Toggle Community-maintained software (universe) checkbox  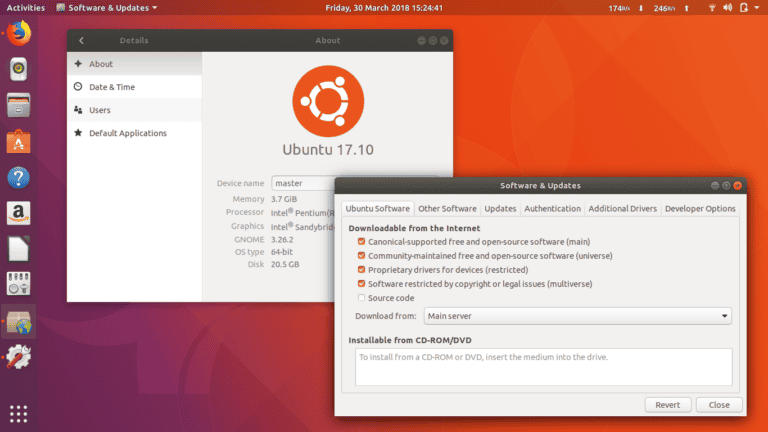click(x=361, y=256)
